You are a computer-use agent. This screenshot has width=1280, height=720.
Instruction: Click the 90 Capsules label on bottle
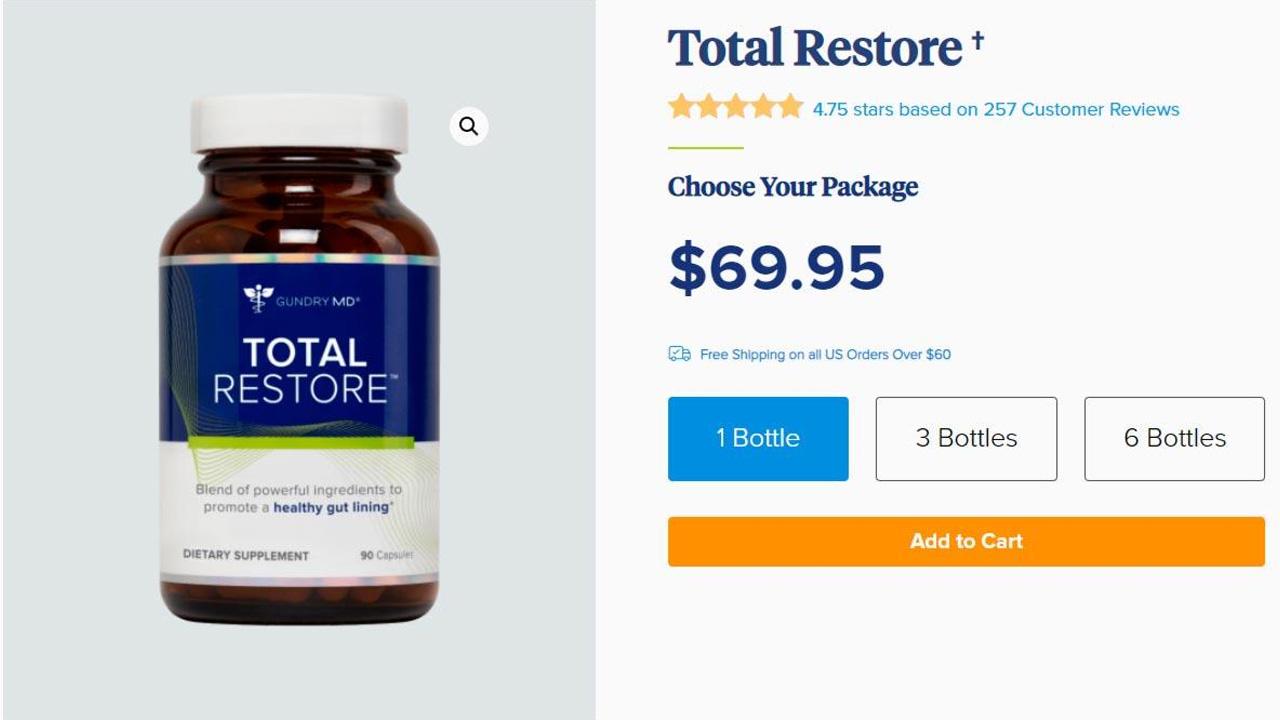click(x=386, y=555)
